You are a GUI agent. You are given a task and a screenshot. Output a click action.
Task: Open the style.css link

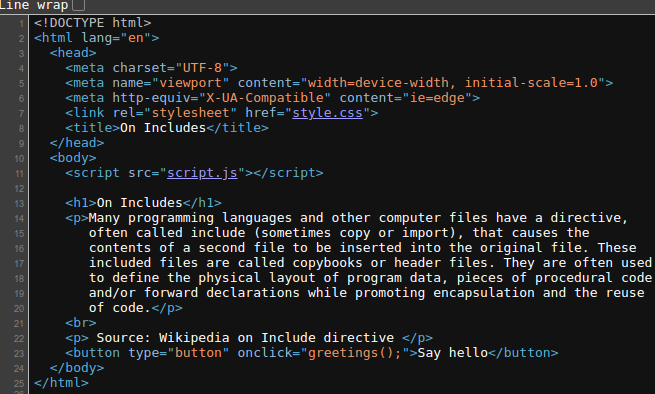328,113
